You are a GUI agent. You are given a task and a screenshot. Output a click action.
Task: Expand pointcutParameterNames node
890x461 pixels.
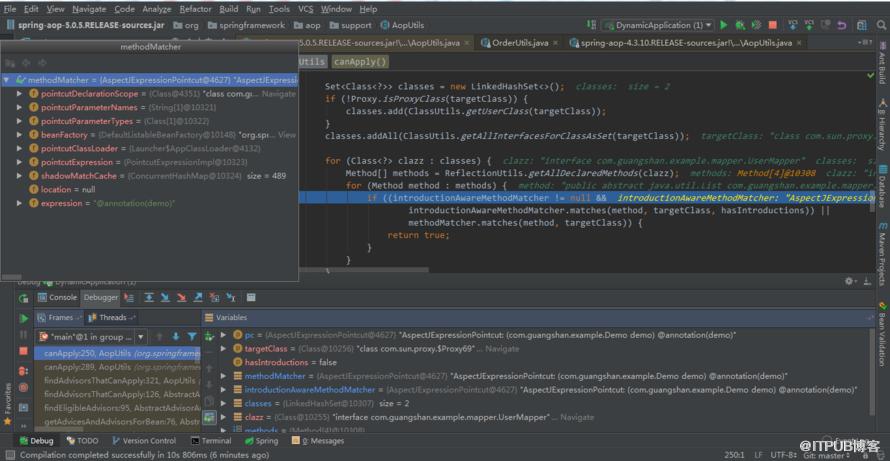coord(19,107)
